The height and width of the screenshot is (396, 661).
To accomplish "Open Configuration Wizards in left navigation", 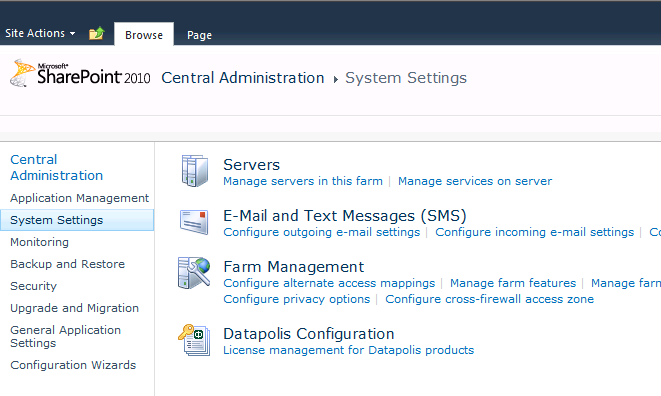I will [x=73, y=365].
